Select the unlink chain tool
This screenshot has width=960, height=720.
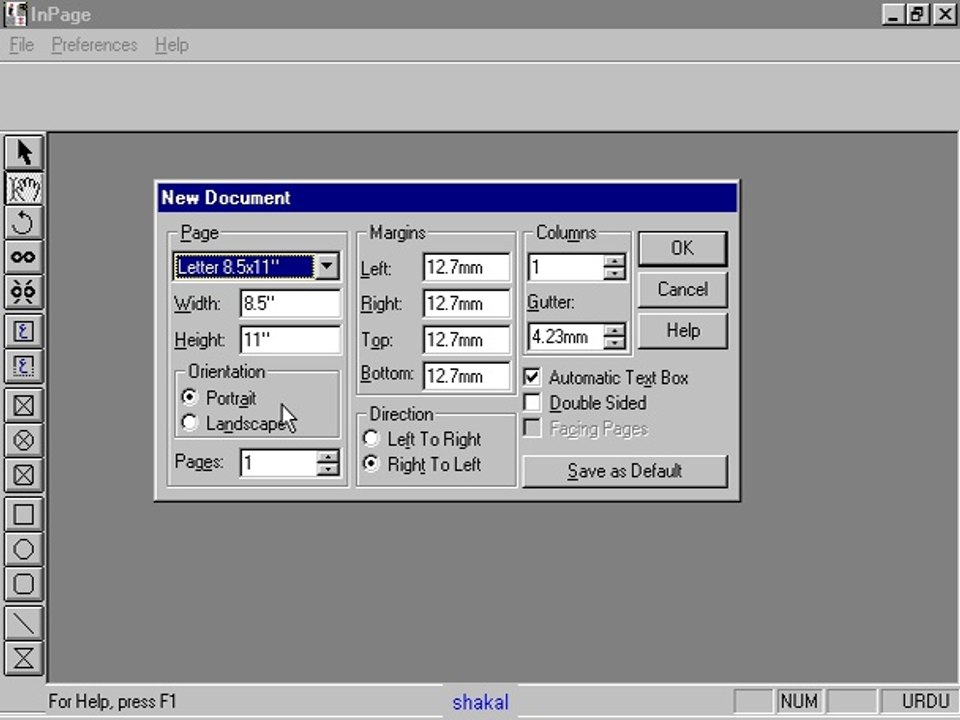pyautogui.click(x=24, y=291)
